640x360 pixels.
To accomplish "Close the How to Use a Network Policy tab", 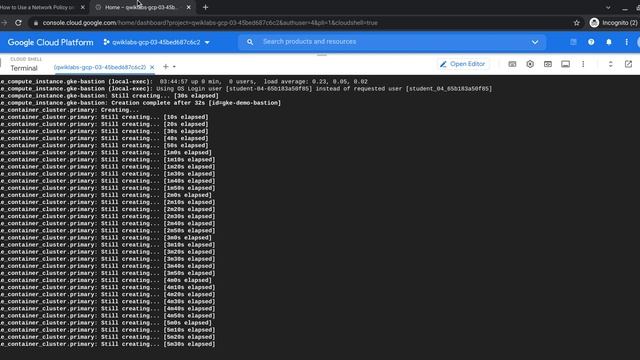I will 83,7.
